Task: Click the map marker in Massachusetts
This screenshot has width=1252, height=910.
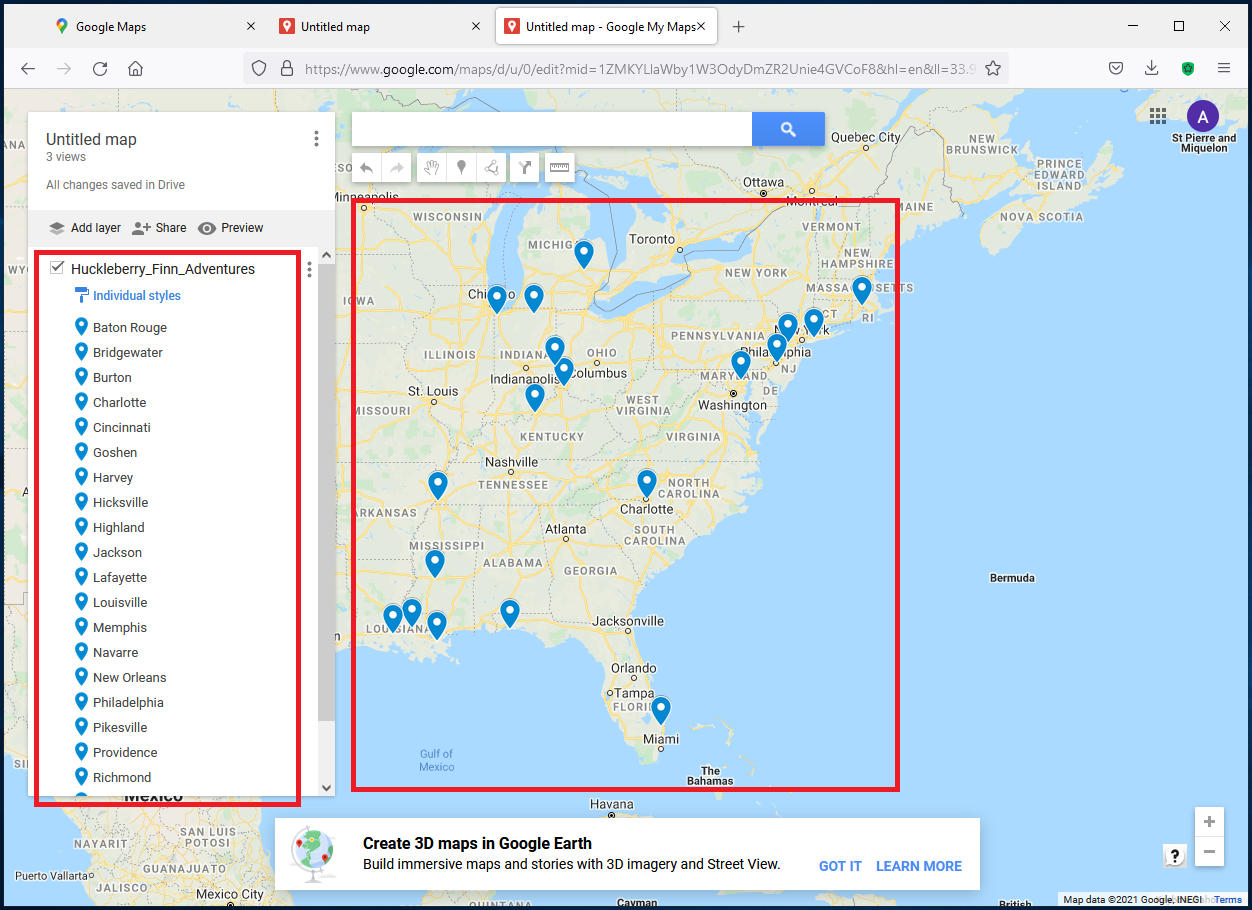Action: pos(862,291)
